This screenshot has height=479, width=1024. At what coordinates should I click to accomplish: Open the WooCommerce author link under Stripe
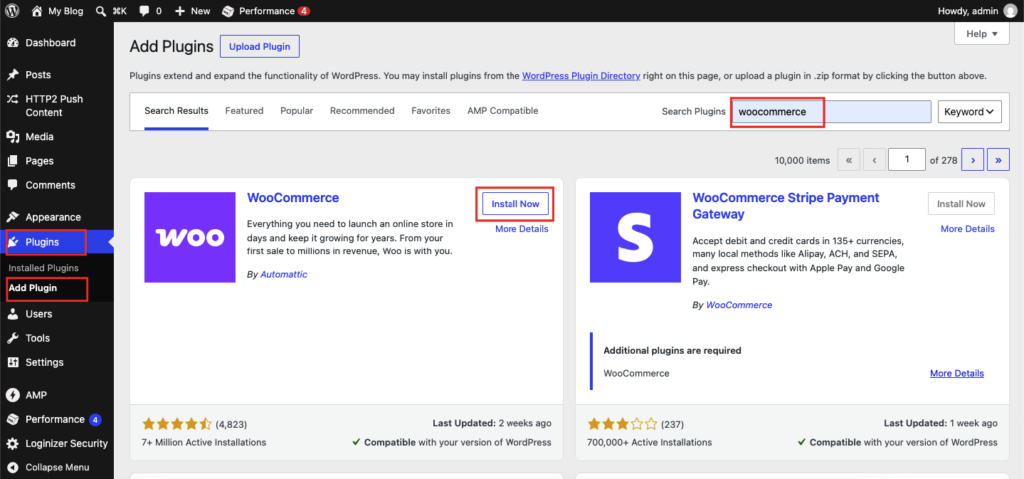click(x=739, y=305)
